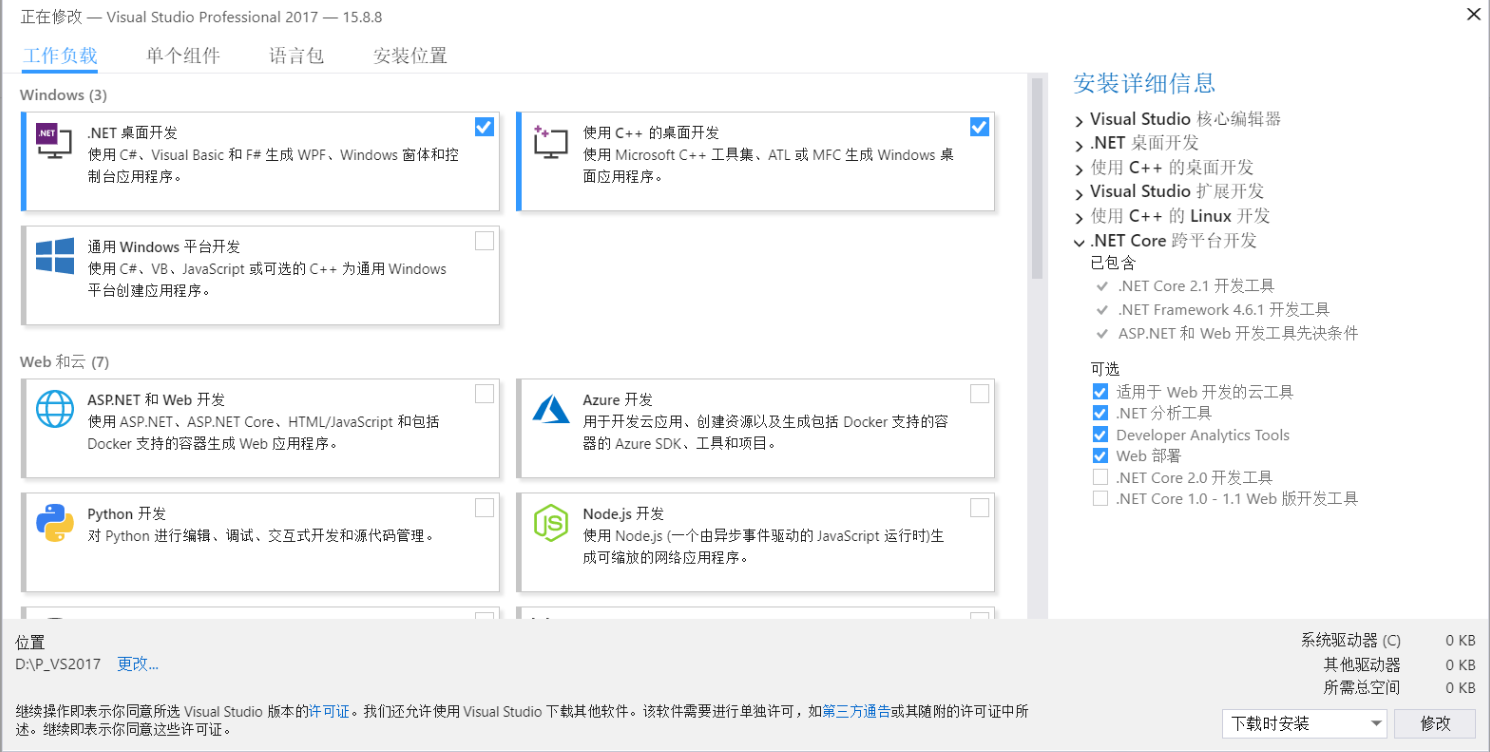Image resolution: width=1490 pixels, height=752 pixels.
Task: Go to the 安装位置 tab
Action: pyautogui.click(x=410, y=56)
